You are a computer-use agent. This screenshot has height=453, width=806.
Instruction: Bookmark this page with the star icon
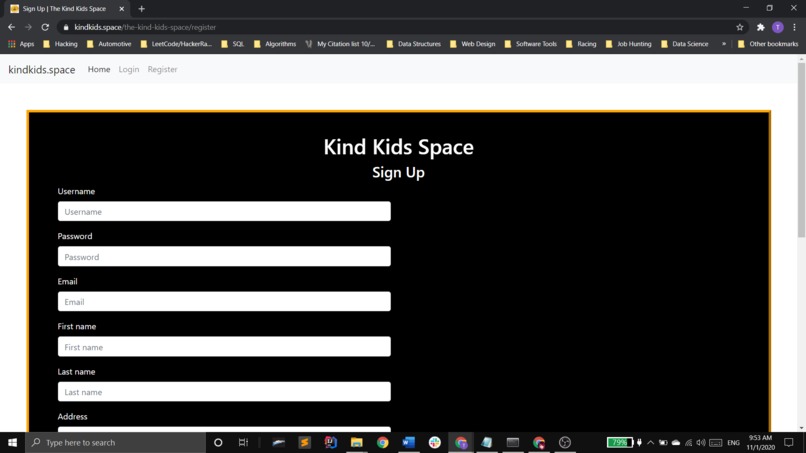(x=740, y=27)
